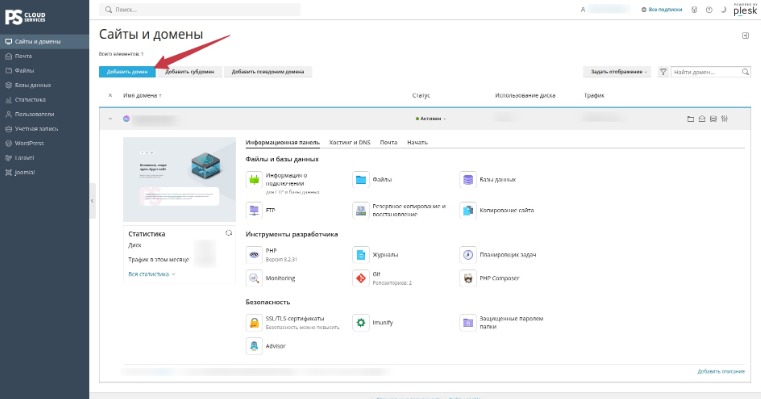Open the PHP settings icon
Screen dimensions: 761x399
click(x=254, y=254)
